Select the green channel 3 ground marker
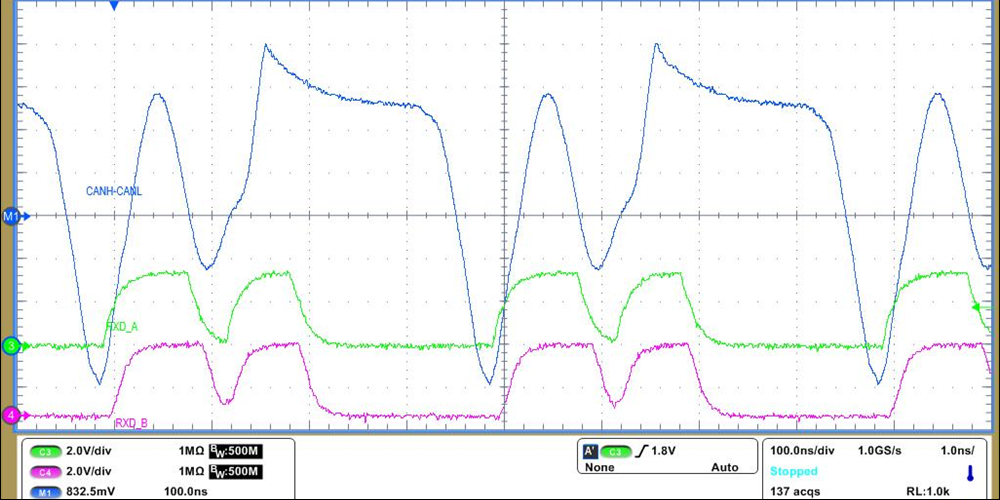The height and width of the screenshot is (500, 1000). click(10, 346)
